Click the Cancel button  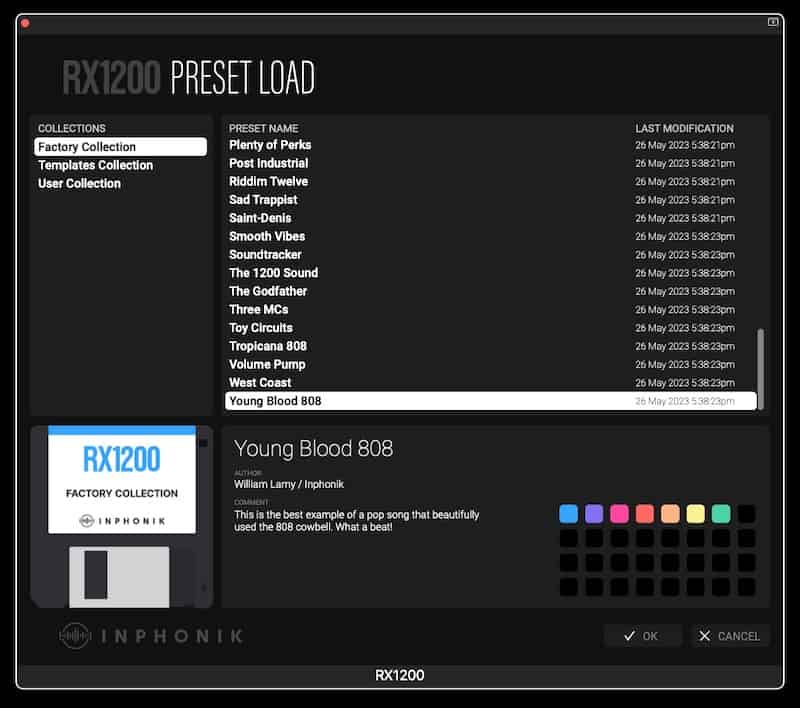click(730, 636)
